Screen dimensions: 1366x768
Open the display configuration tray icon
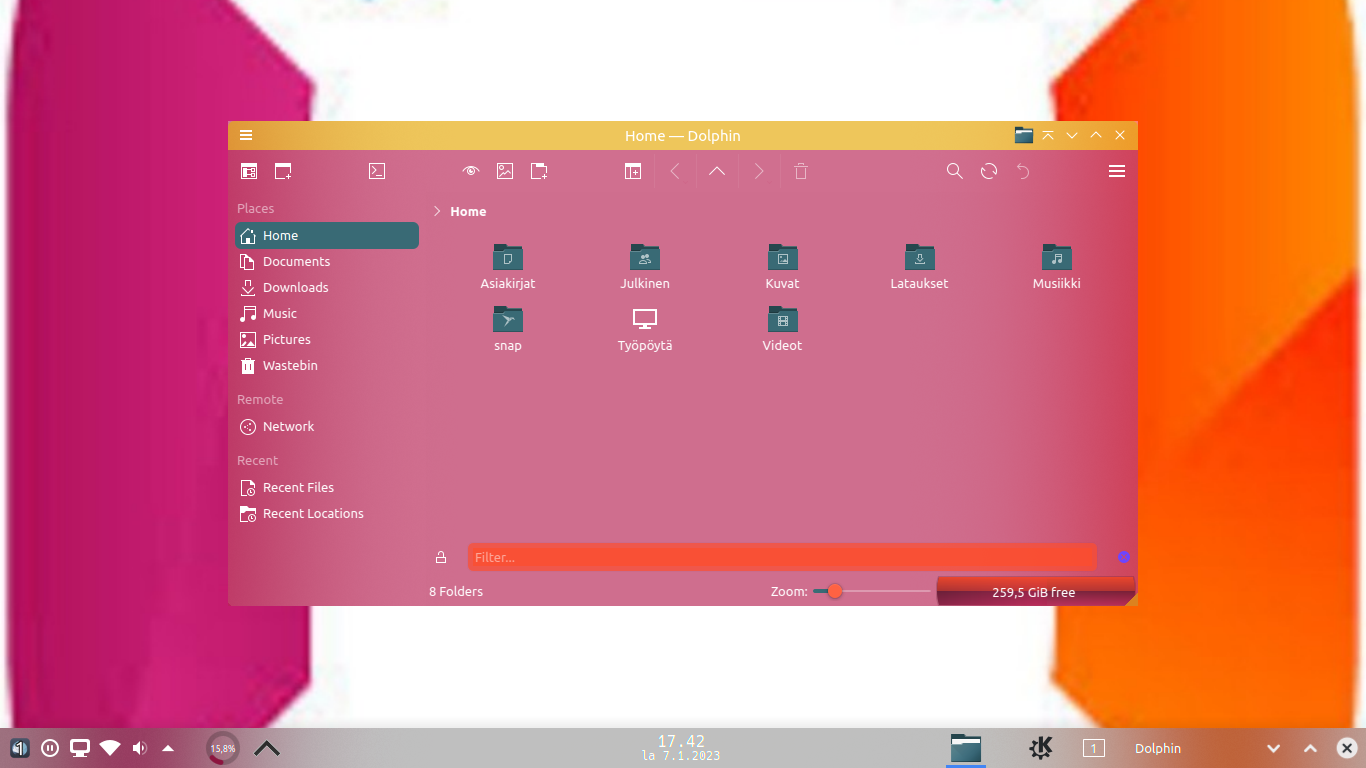pos(80,748)
